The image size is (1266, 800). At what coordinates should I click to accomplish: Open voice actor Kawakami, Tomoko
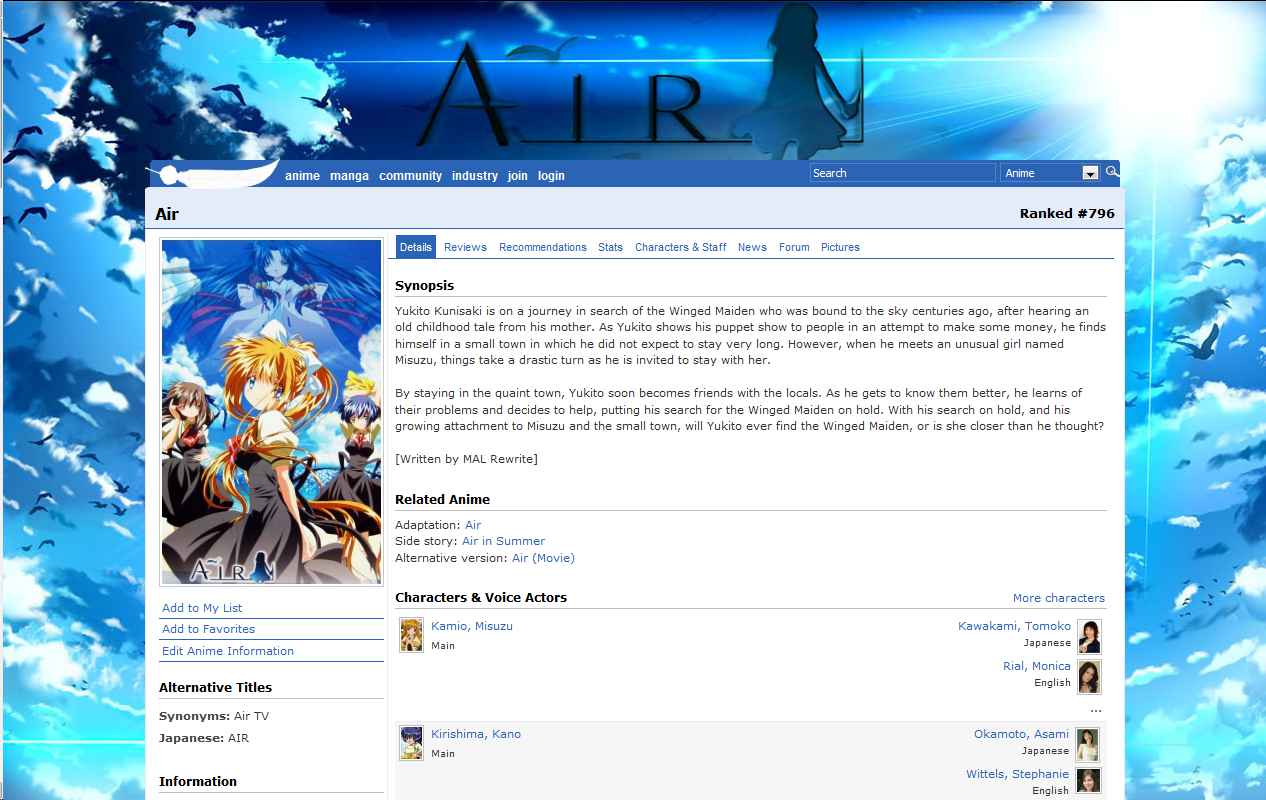point(1014,626)
